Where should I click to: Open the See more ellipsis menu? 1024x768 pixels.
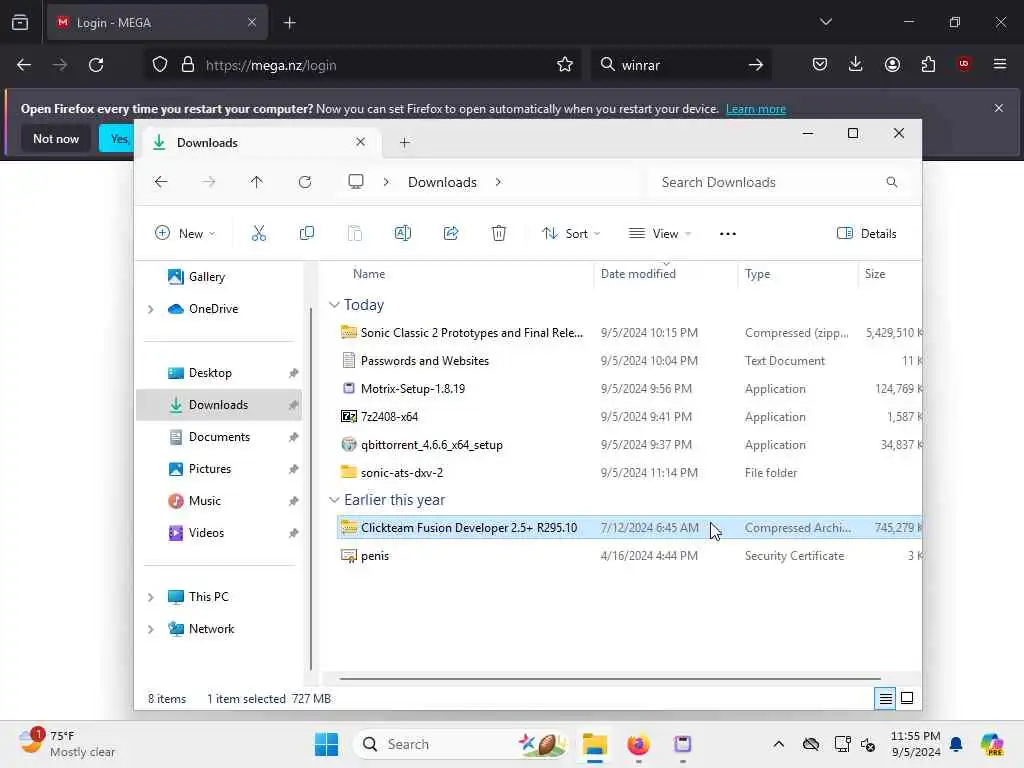[728, 234]
